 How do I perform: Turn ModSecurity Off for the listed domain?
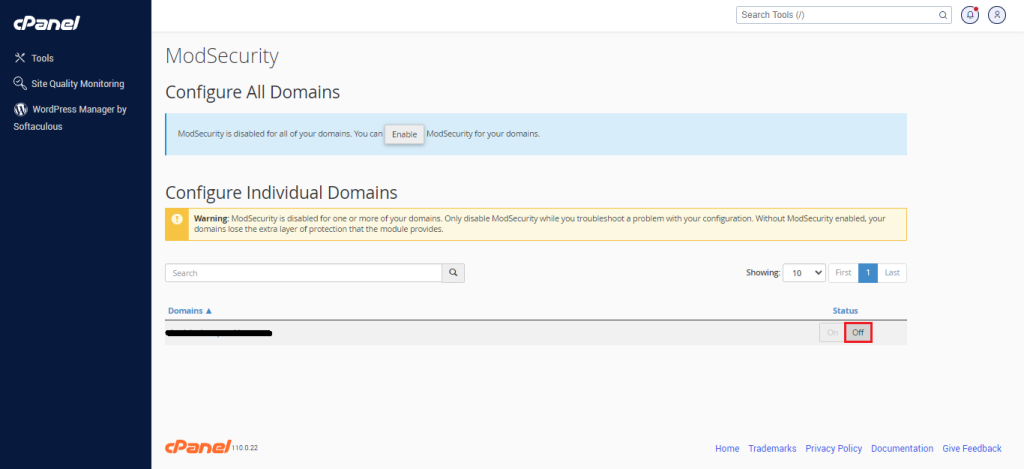[x=858, y=332]
